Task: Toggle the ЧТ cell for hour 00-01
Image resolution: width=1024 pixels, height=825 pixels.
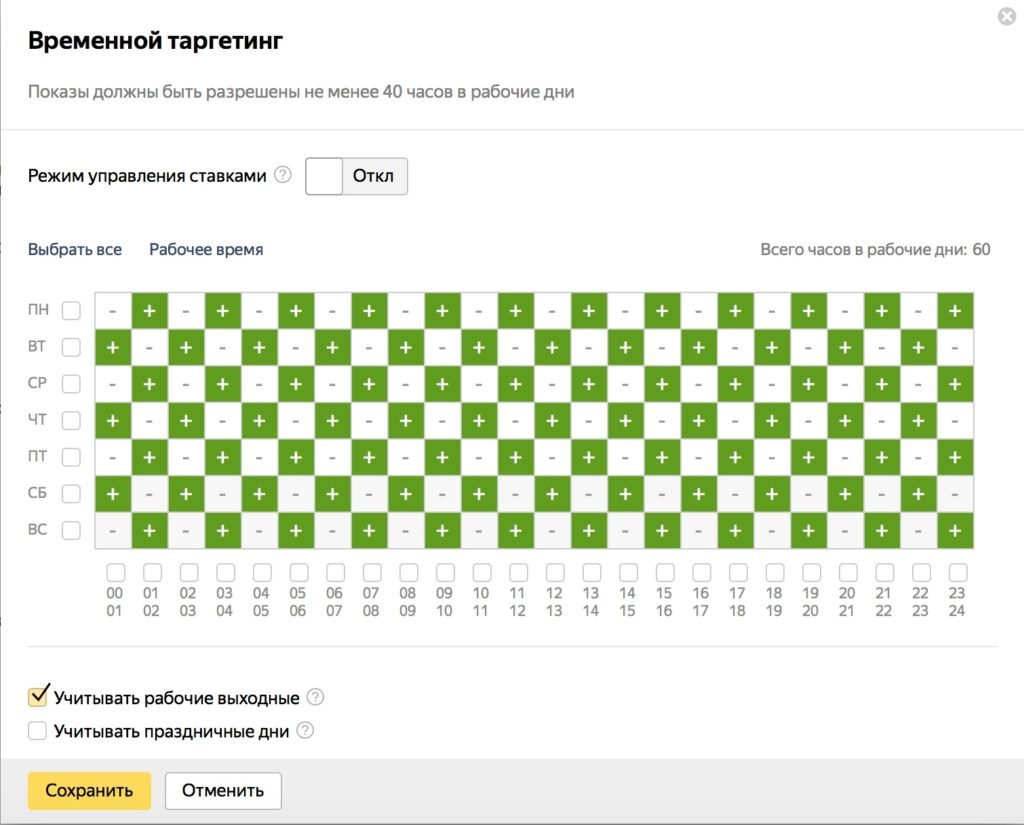Action: 112,420
